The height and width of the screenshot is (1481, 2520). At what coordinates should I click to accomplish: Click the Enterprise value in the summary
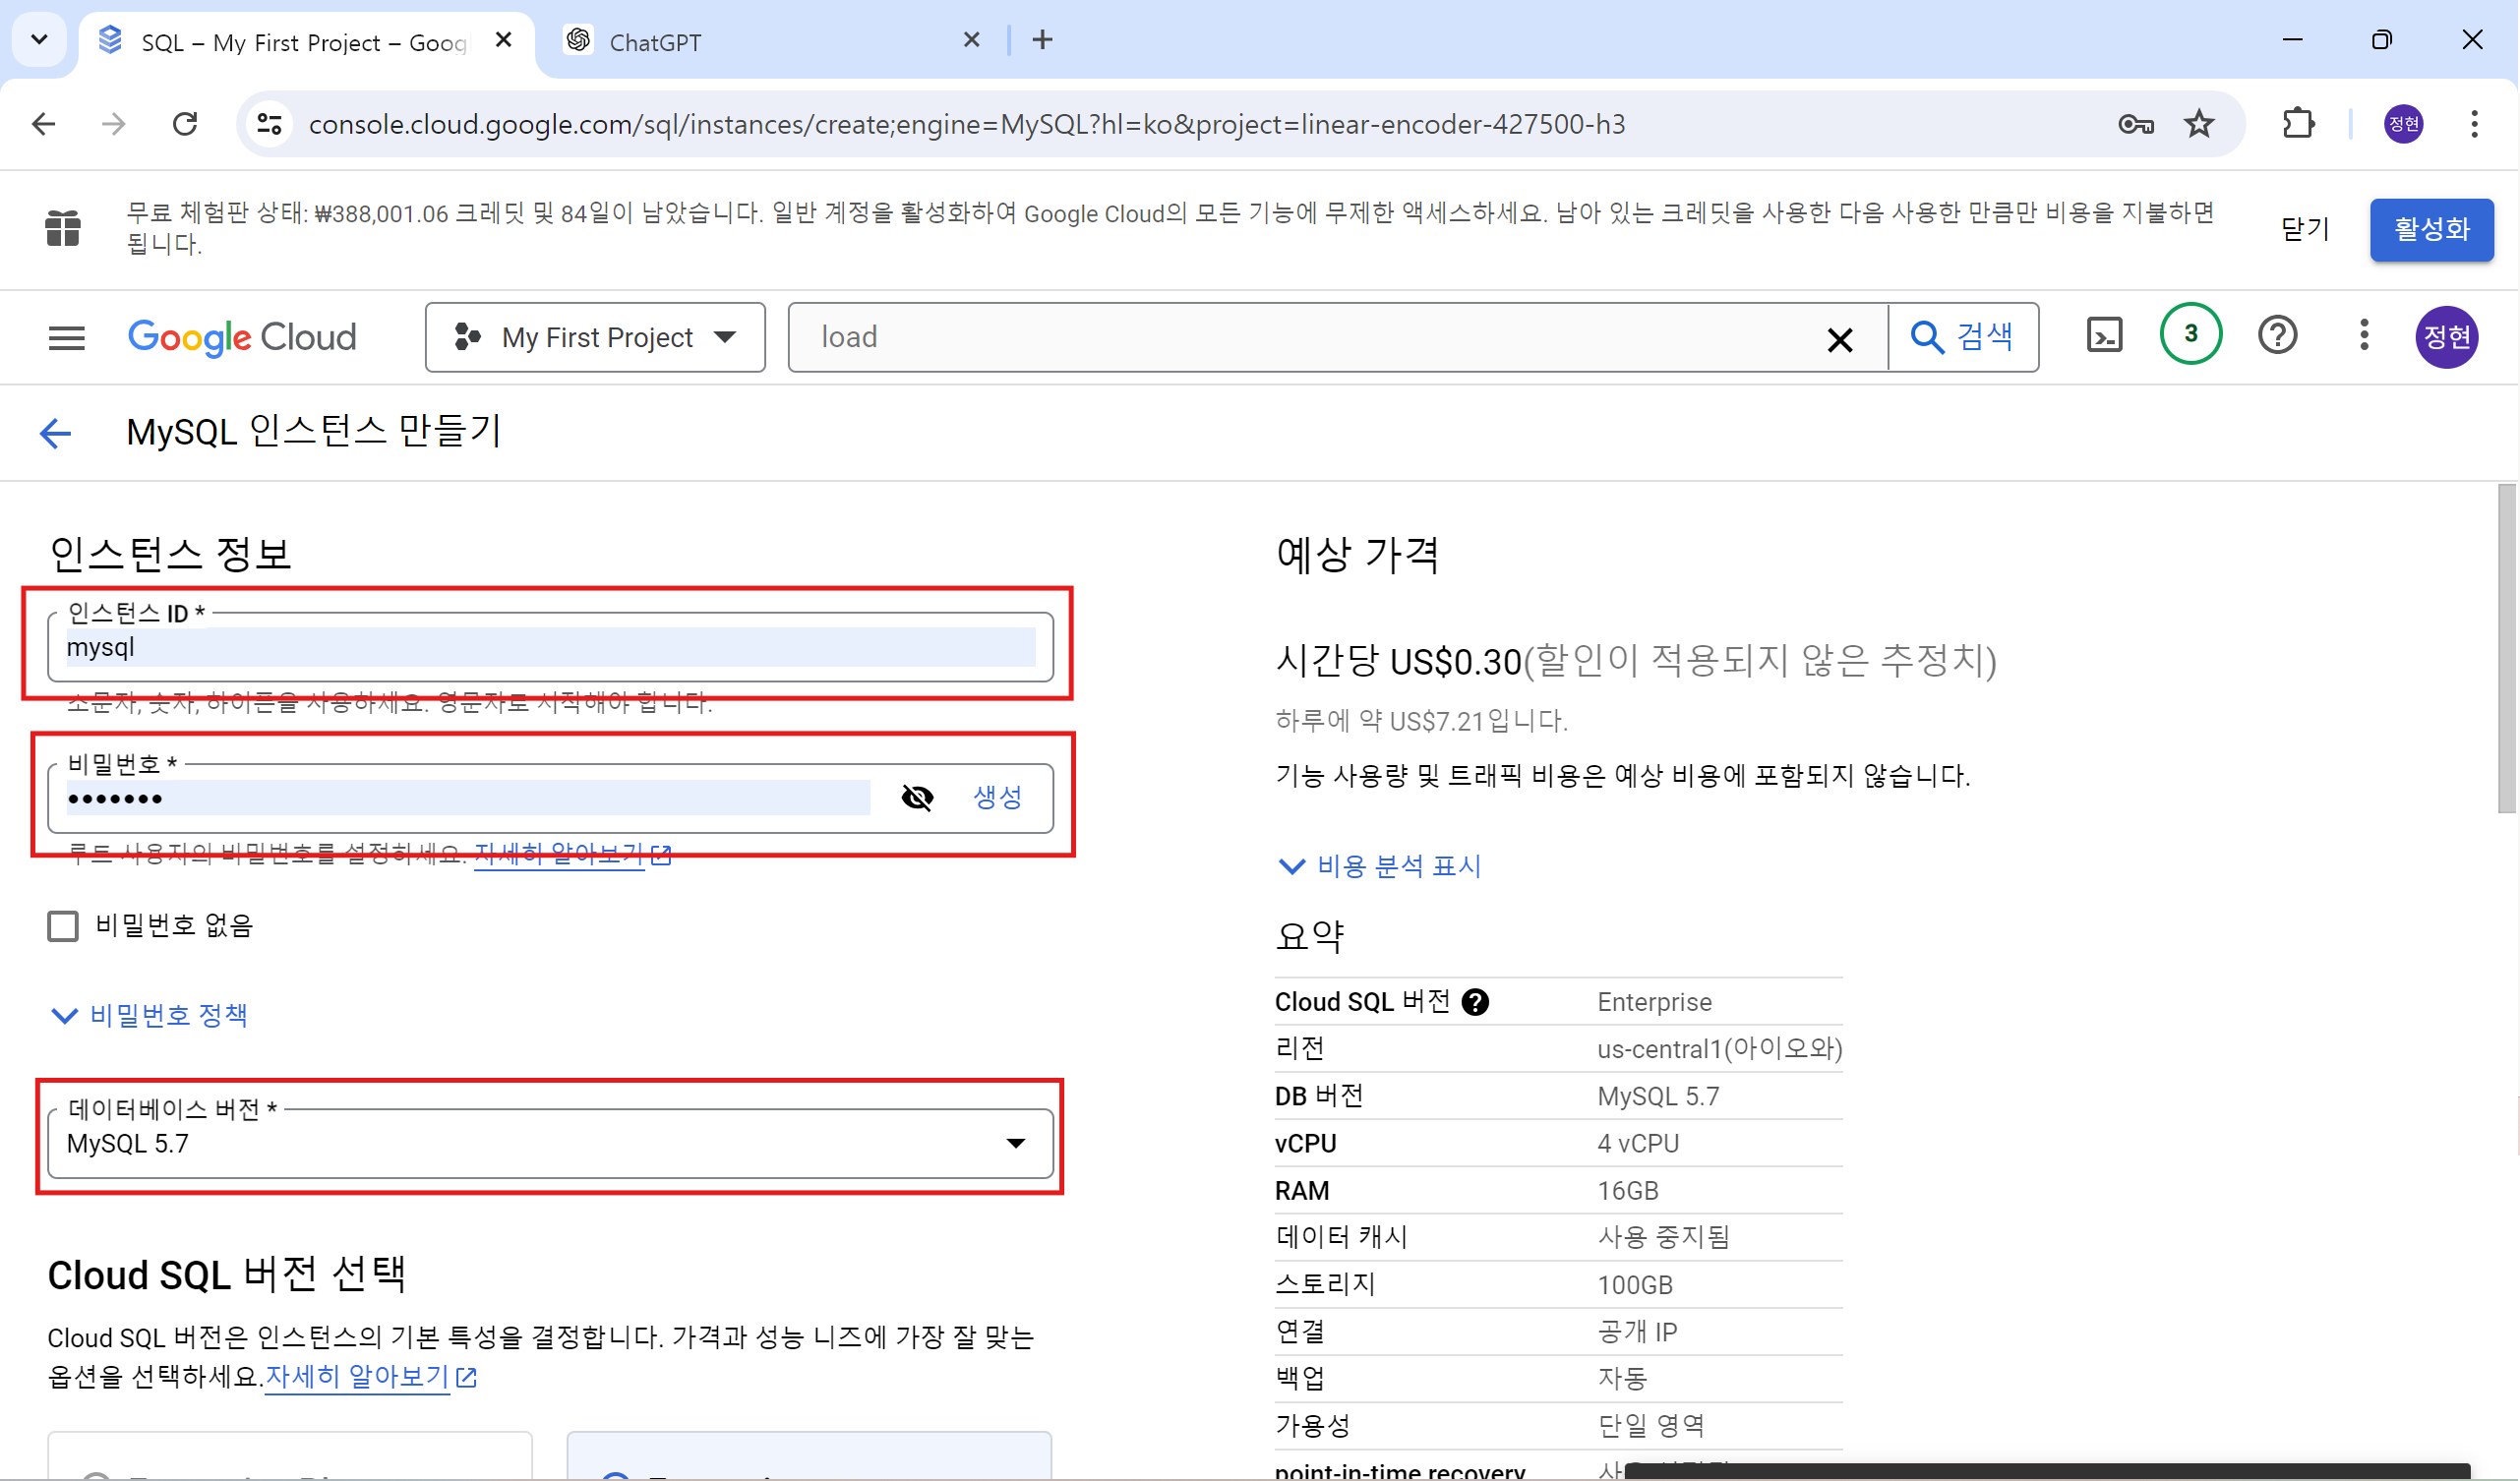1655,1002
